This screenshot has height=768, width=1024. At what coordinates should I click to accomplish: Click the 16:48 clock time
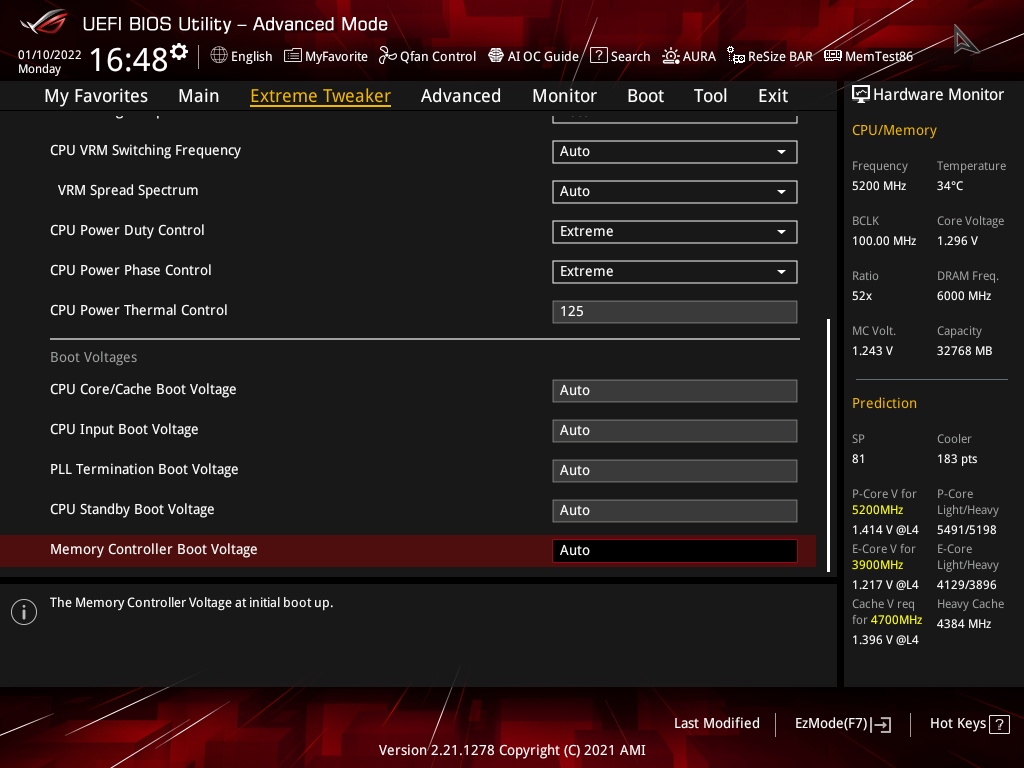coord(129,59)
